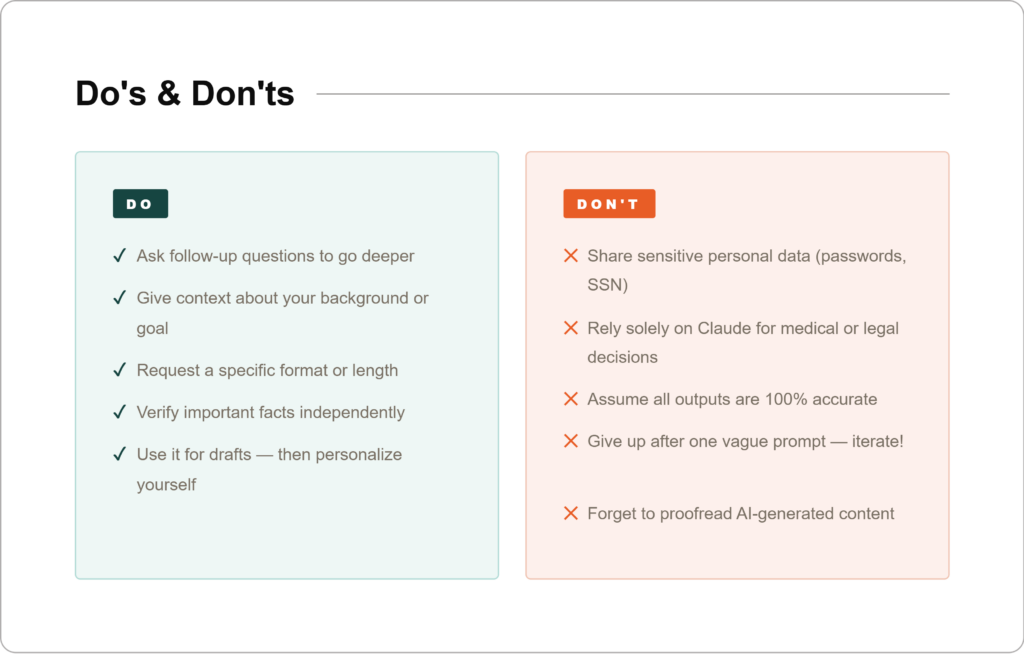Click the horizontal divider line beside the heading
The height and width of the screenshot is (654, 1024).
pyautogui.click(x=632, y=94)
